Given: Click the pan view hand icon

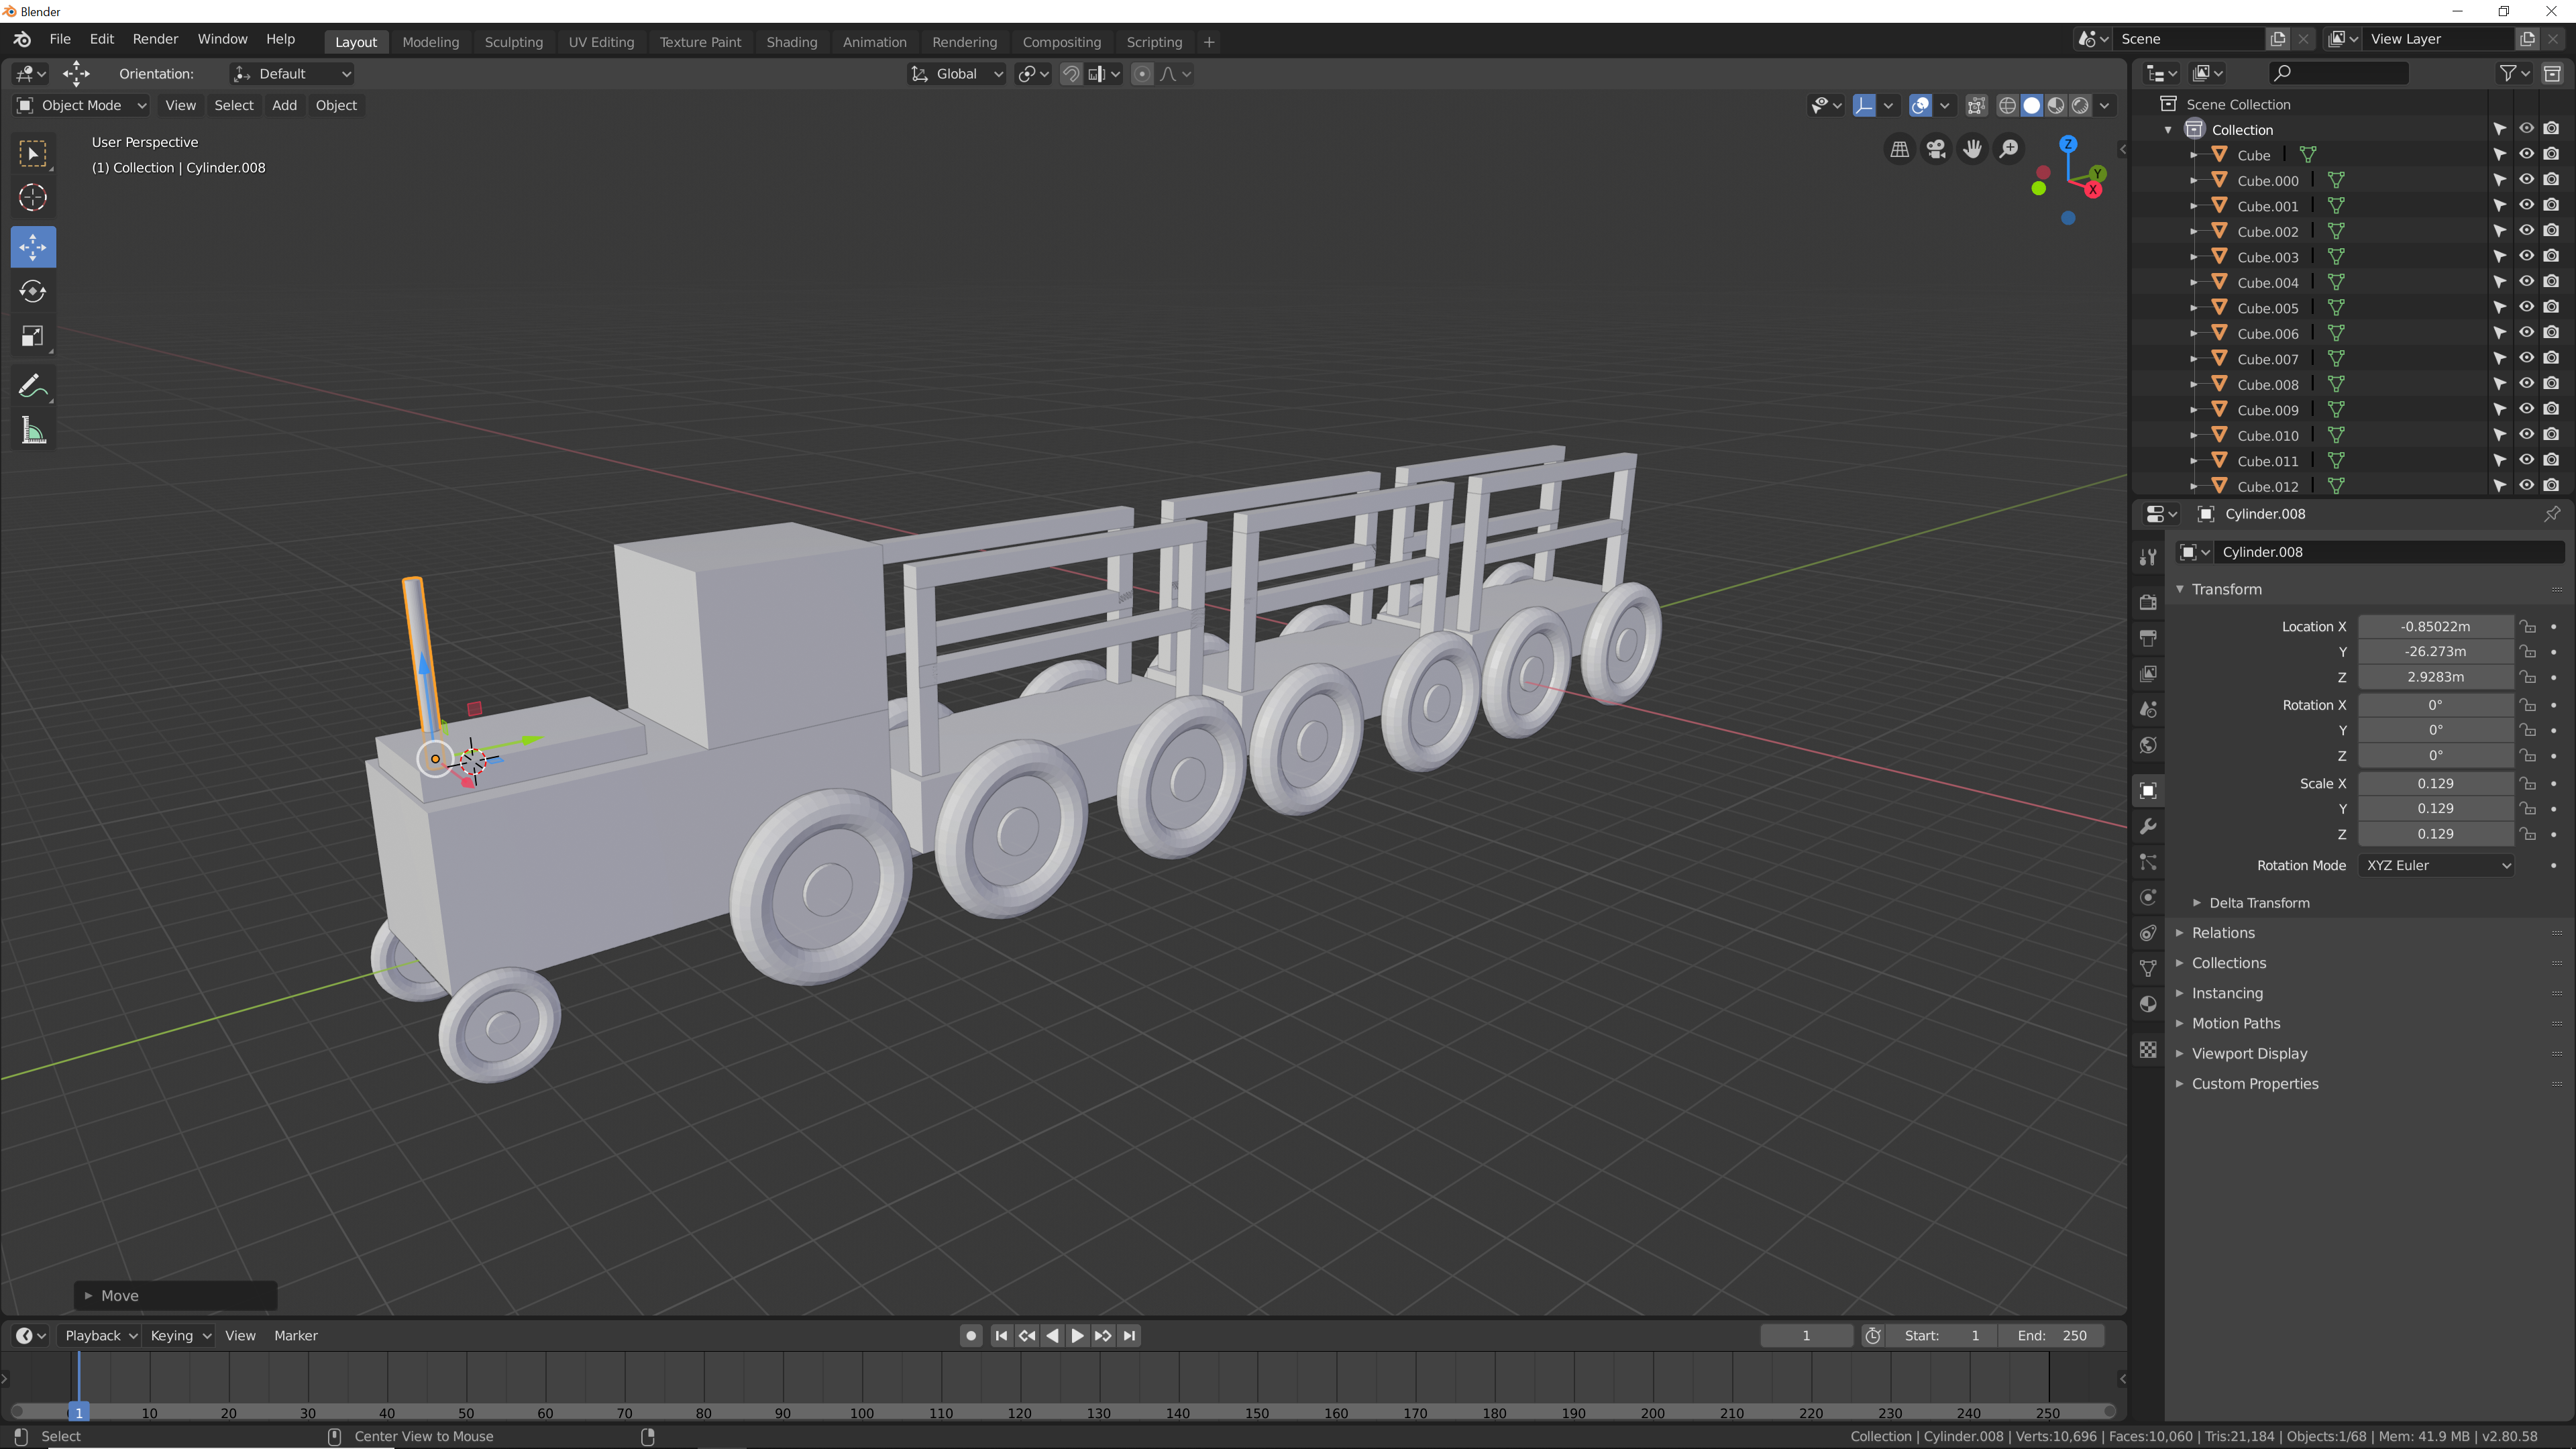Looking at the screenshot, I should pyautogui.click(x=1972, y=149).
